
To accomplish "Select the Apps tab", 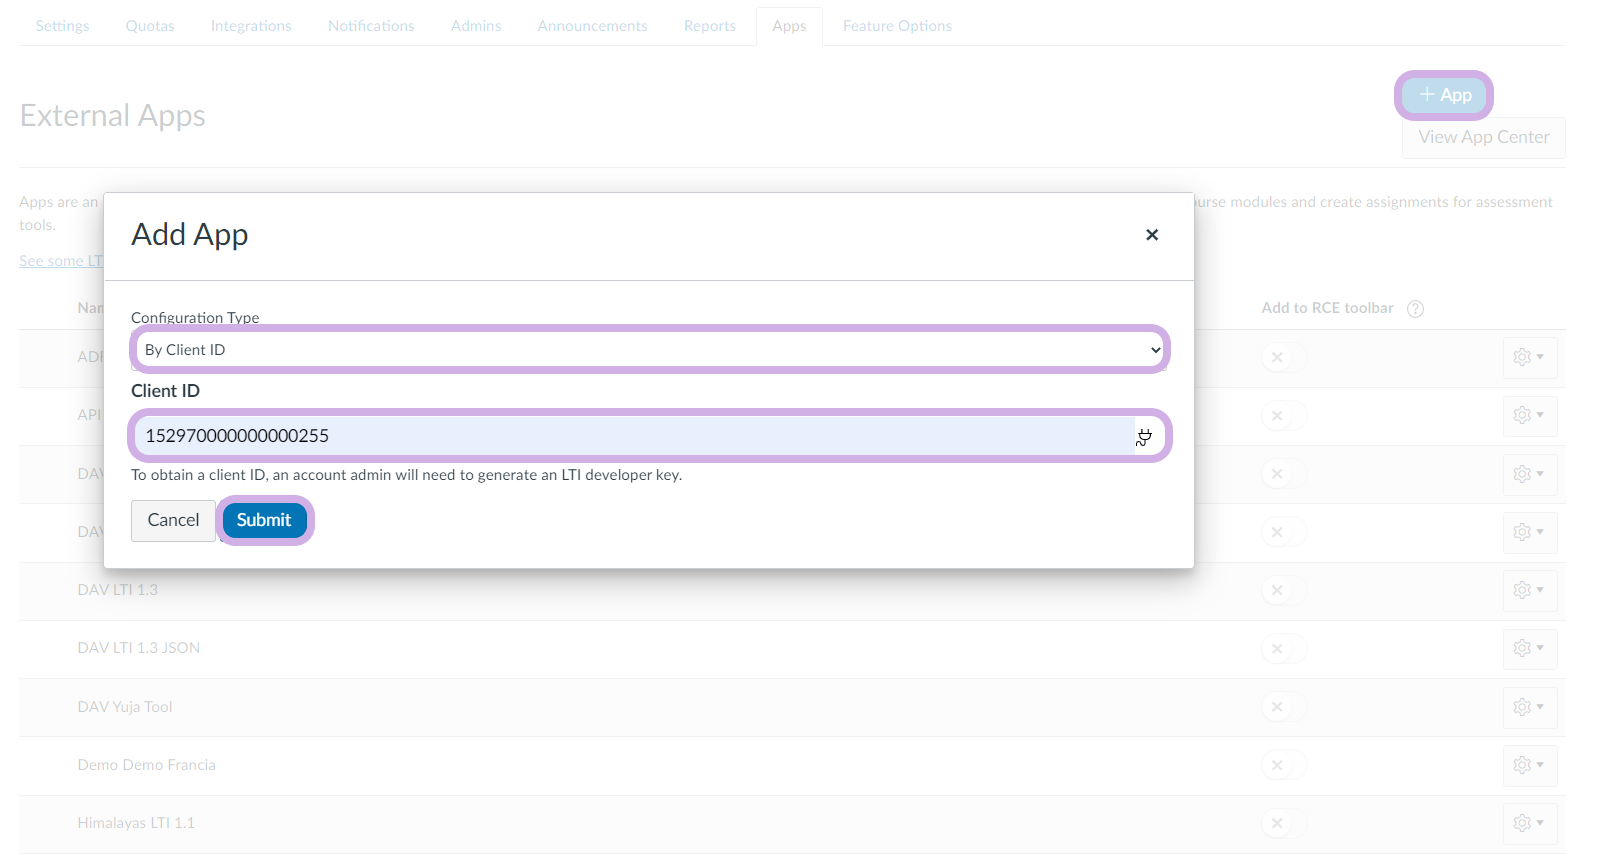I will (x=789, y=26).
